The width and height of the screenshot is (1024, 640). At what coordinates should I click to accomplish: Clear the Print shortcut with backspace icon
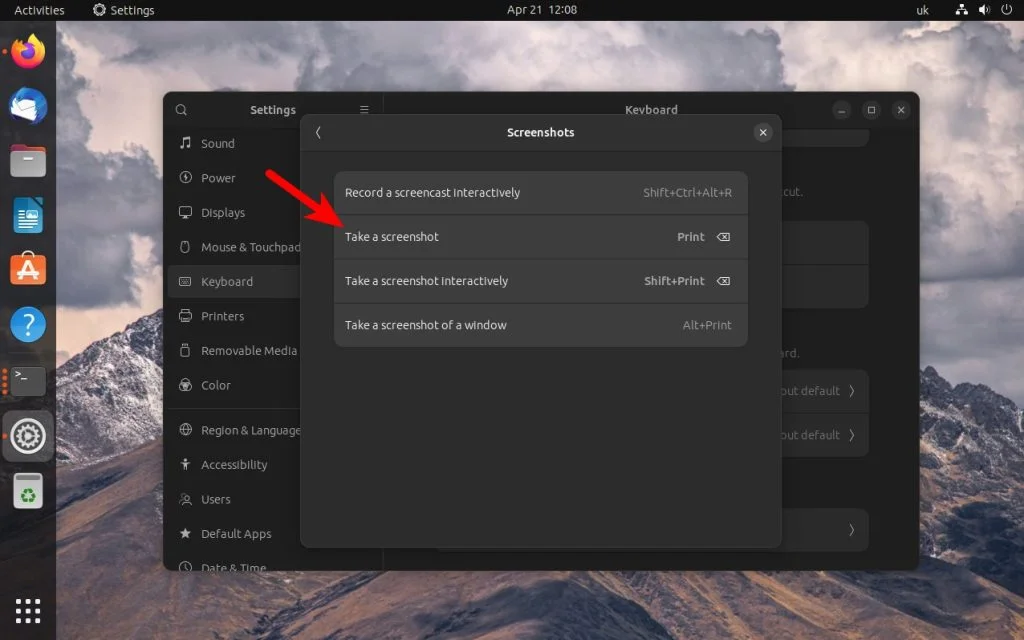click(723, 237)
